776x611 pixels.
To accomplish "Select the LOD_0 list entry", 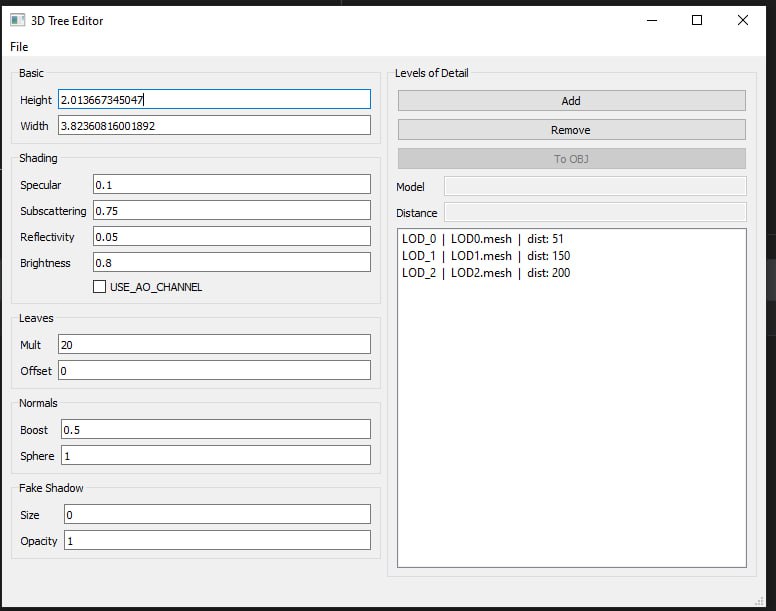I will click(484, 239).
